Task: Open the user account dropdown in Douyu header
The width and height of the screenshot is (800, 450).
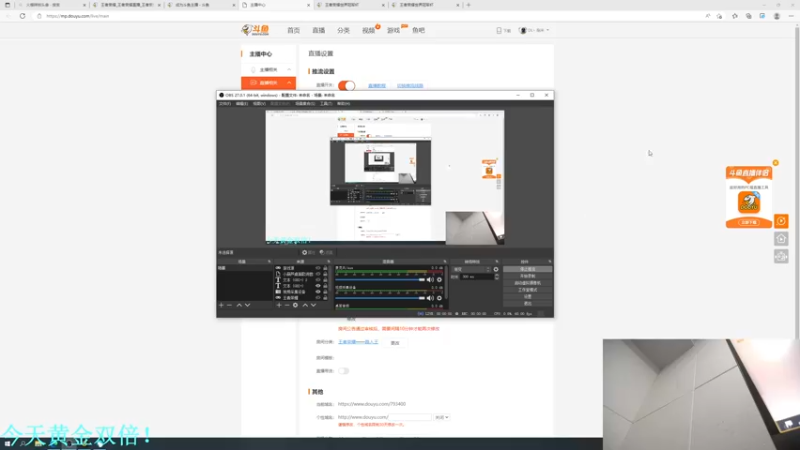Action: pos(535,30)
